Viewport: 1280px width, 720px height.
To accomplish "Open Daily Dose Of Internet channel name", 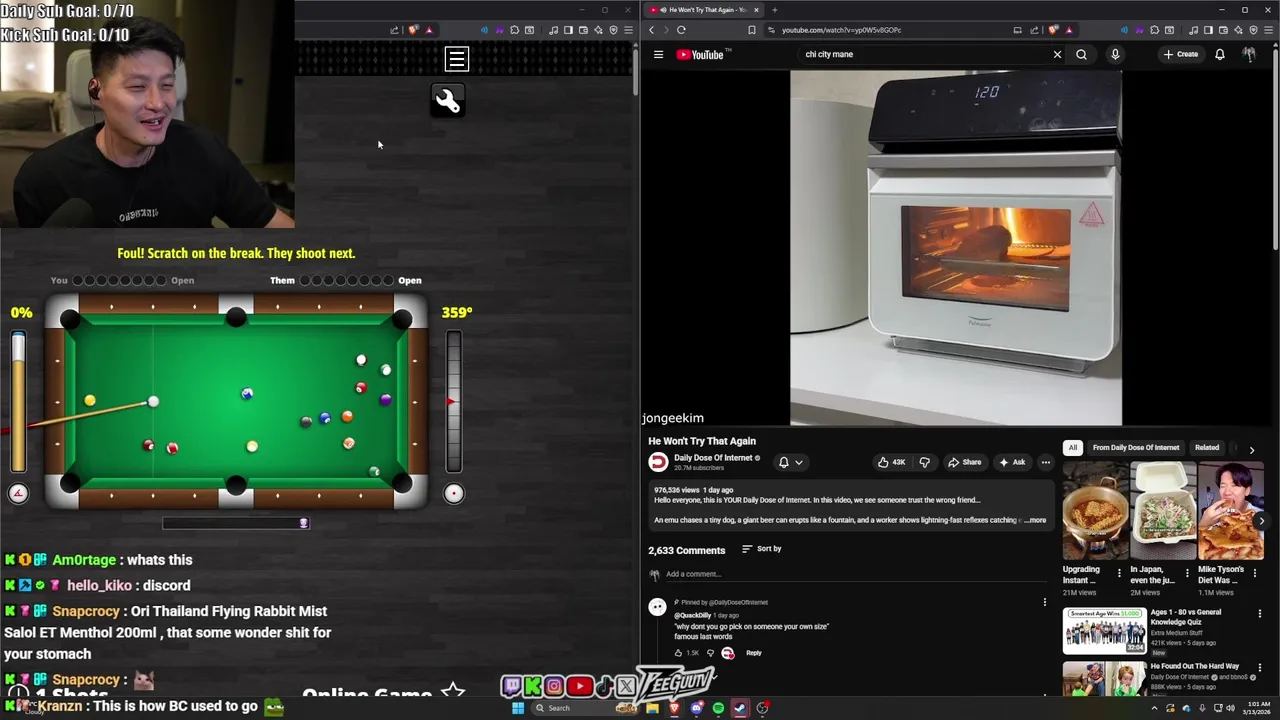I will (x=713, y=458).
